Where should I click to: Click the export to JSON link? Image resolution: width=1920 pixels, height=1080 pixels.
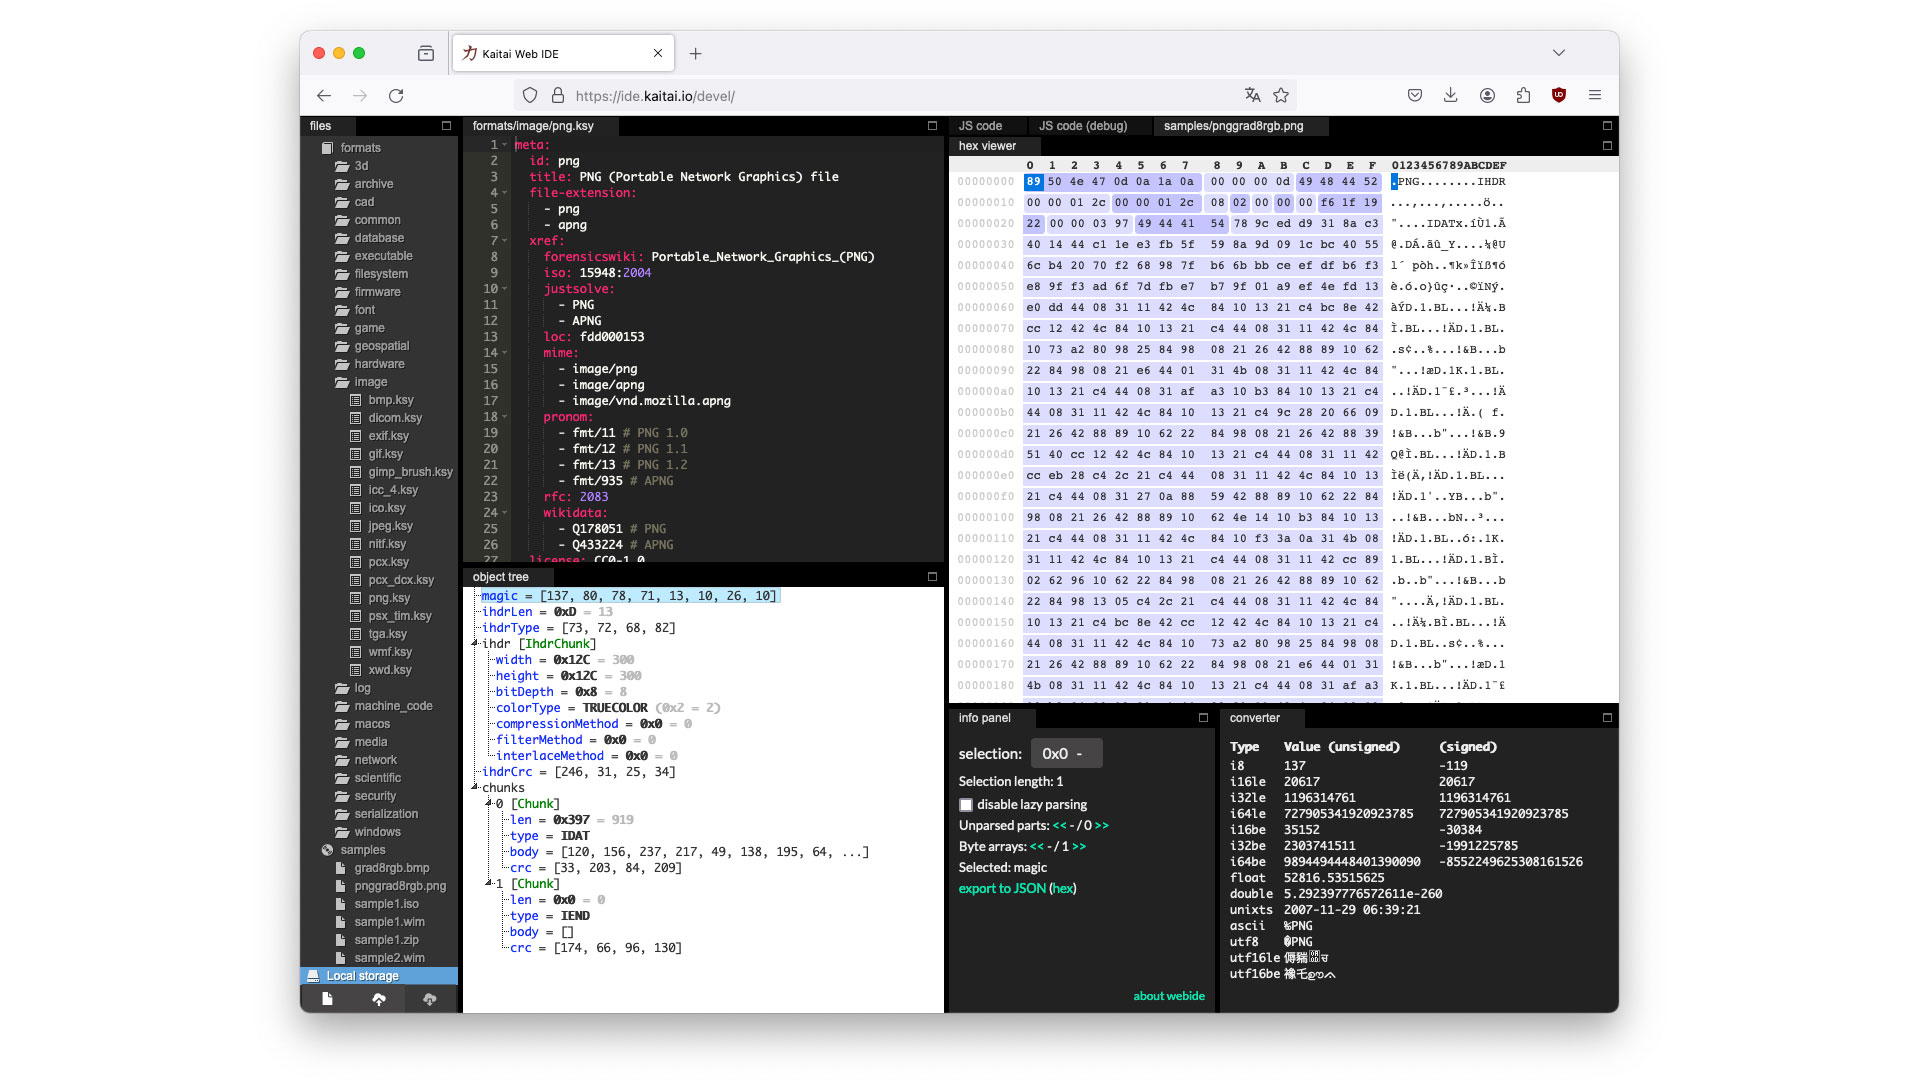click(1002, 889)
